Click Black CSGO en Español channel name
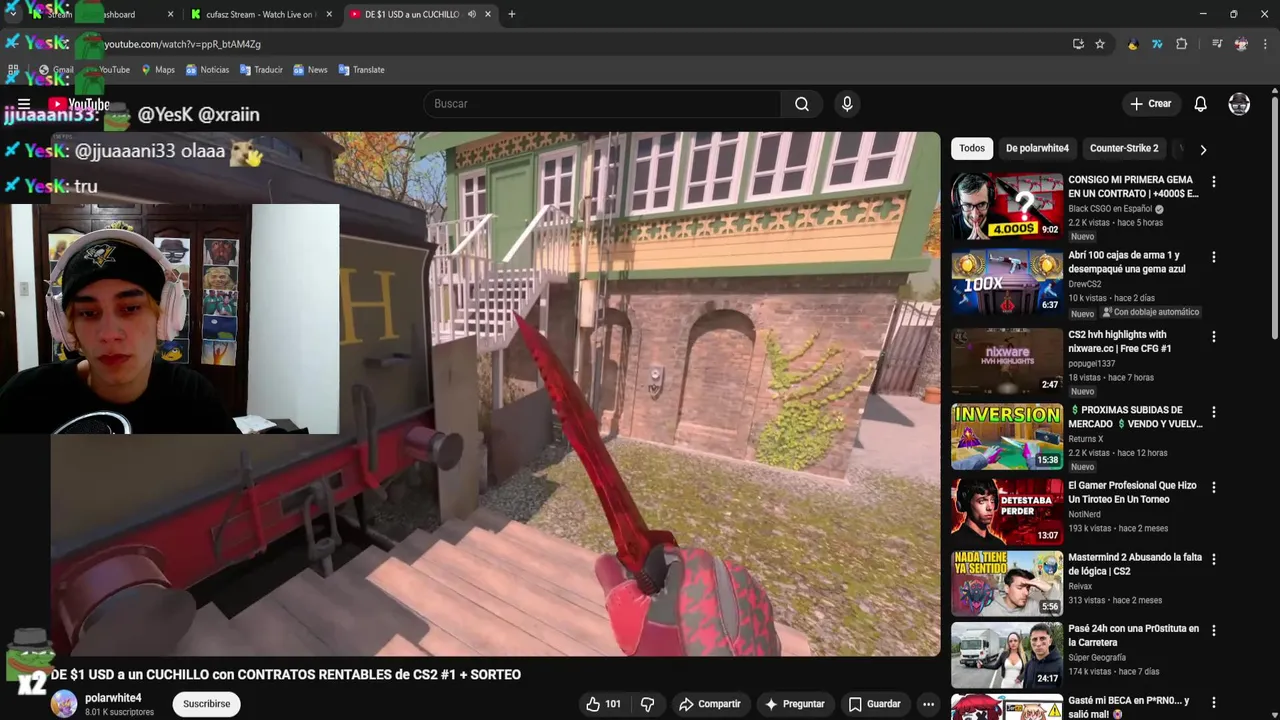 1110,209
